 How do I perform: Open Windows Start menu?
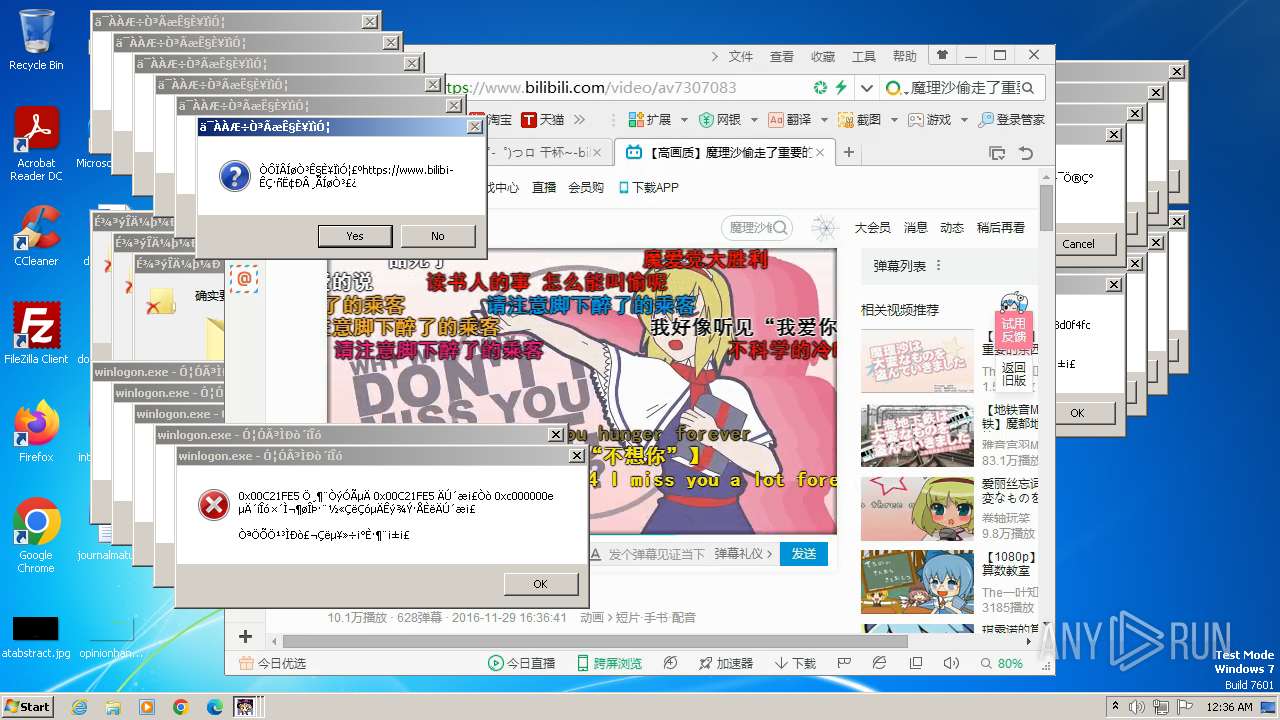27,706
